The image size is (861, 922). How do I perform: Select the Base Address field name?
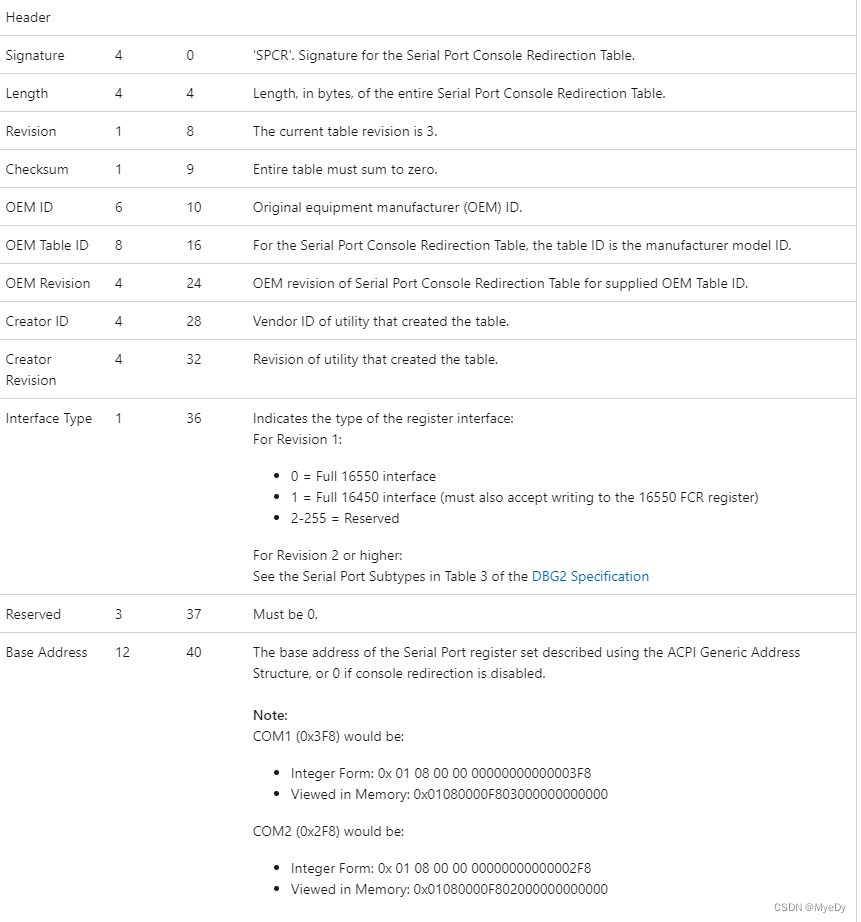47,652
